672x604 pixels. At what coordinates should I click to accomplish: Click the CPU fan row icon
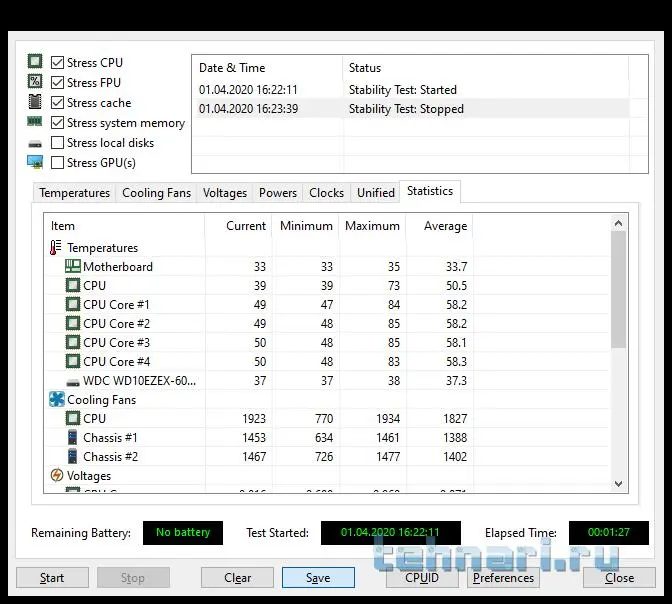point(72,418)
